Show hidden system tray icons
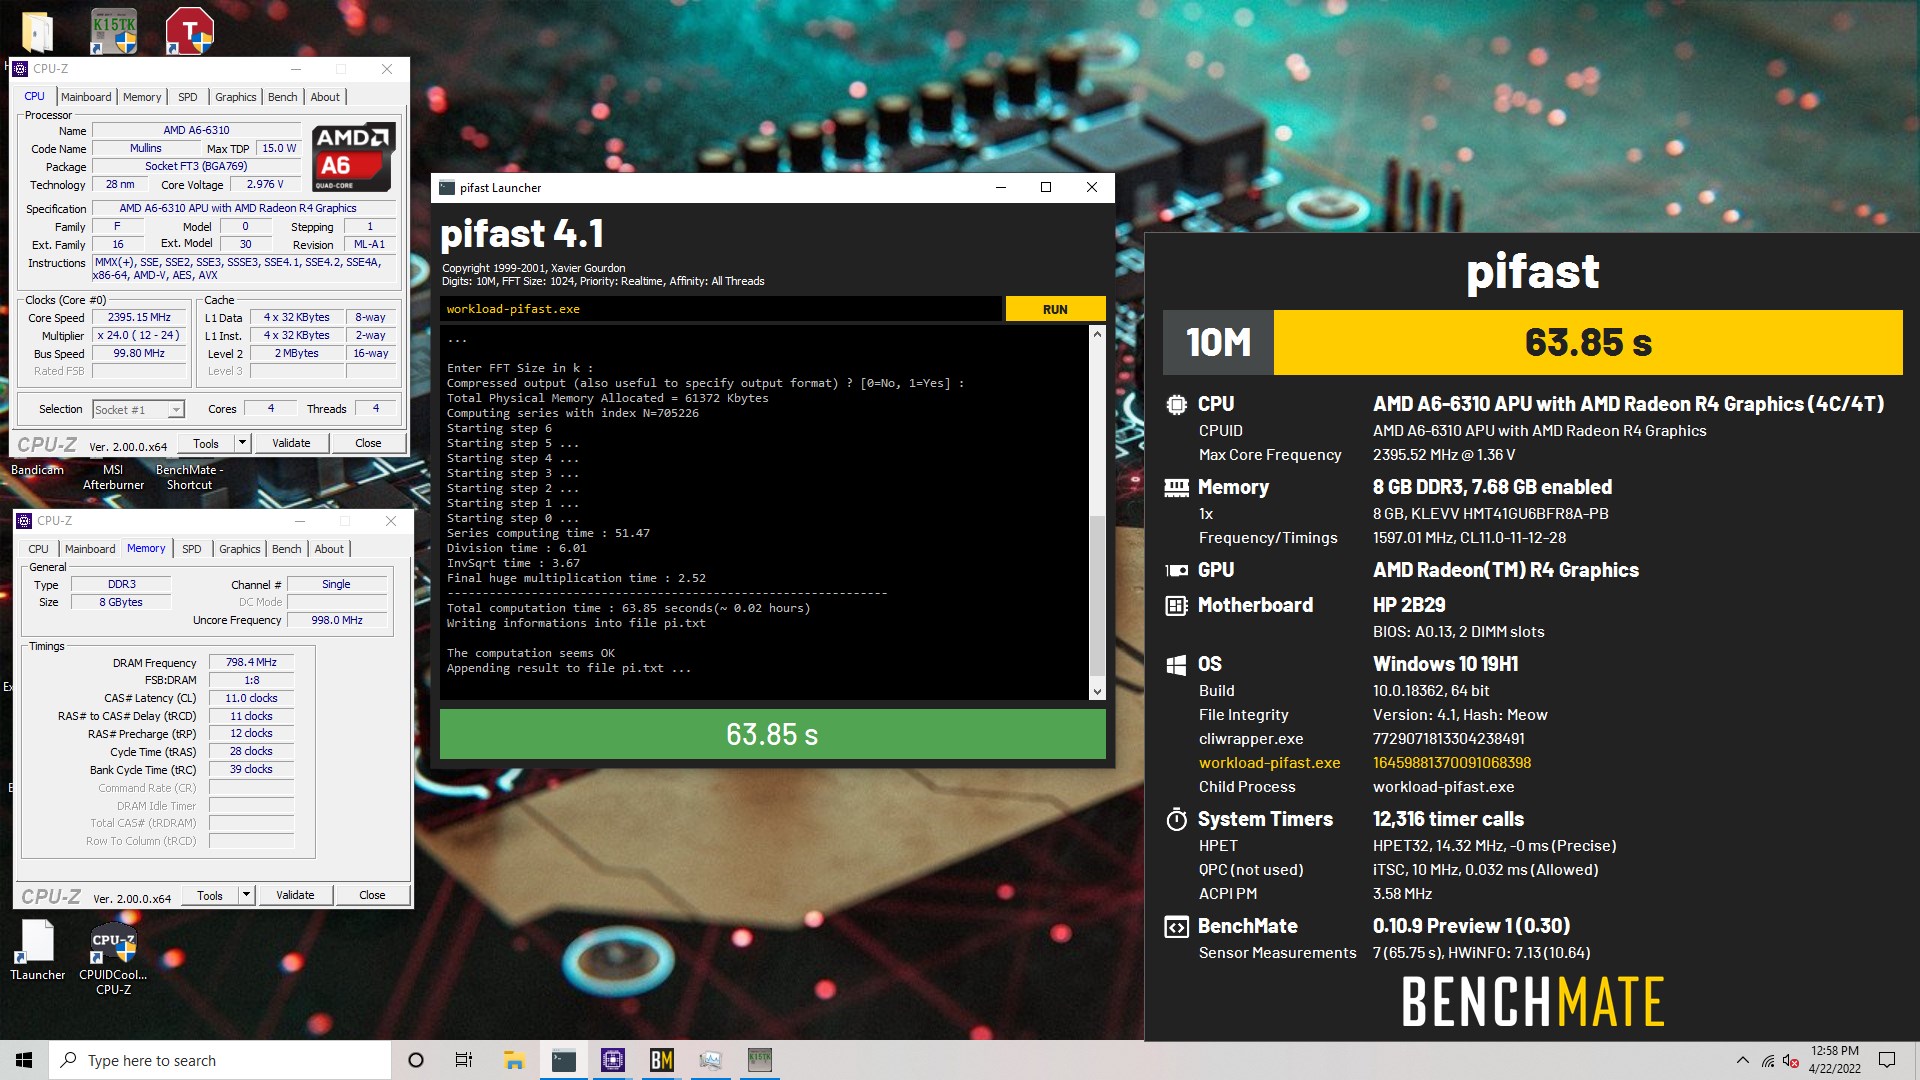Viewport: 1920px width, 1080px height. [1743, 1060]
